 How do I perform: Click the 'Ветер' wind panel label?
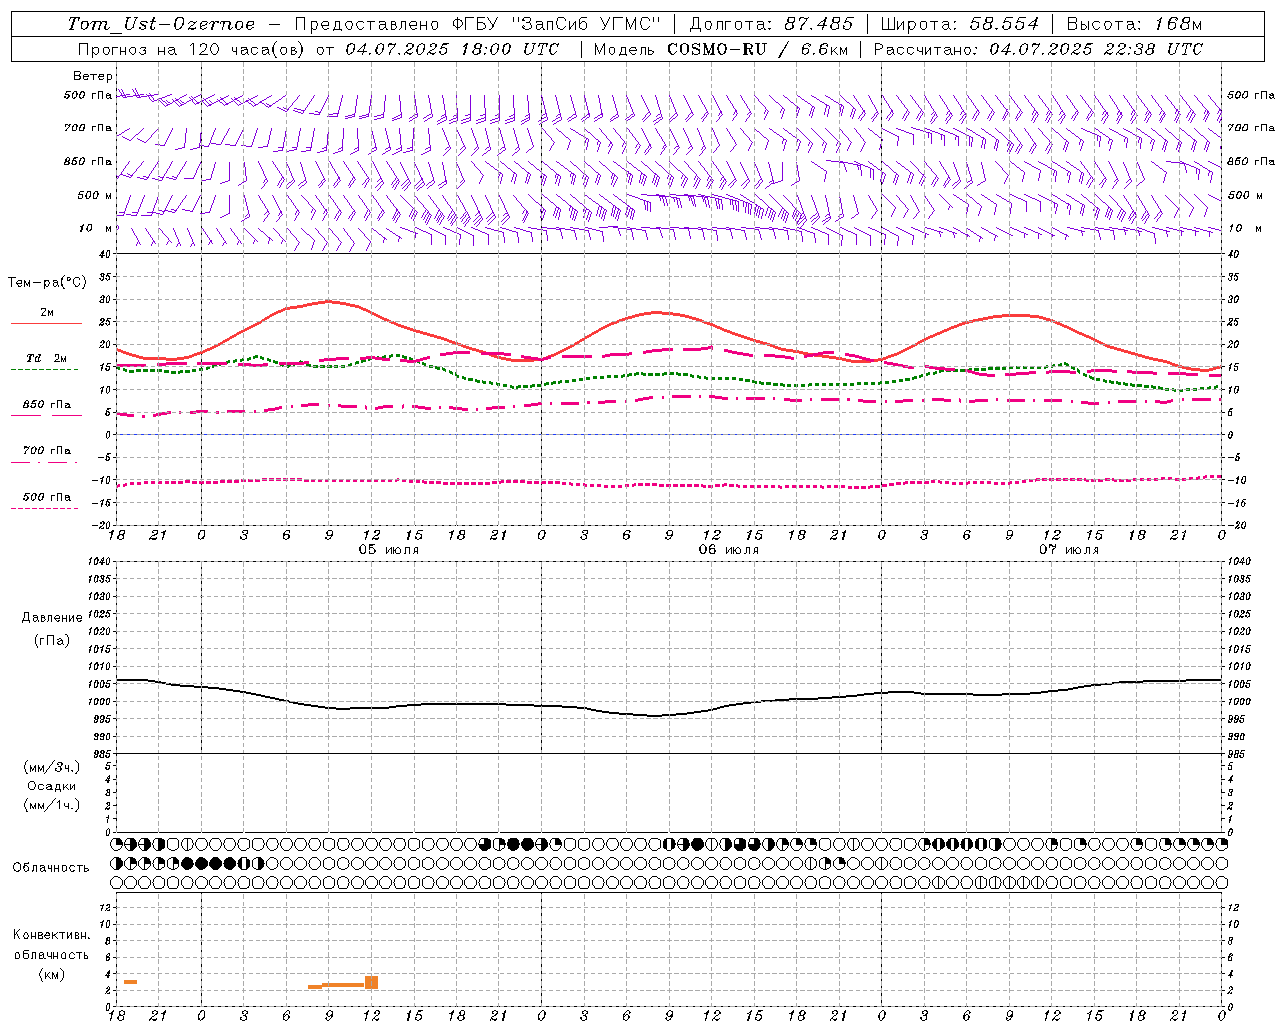(x=93, y=76)
